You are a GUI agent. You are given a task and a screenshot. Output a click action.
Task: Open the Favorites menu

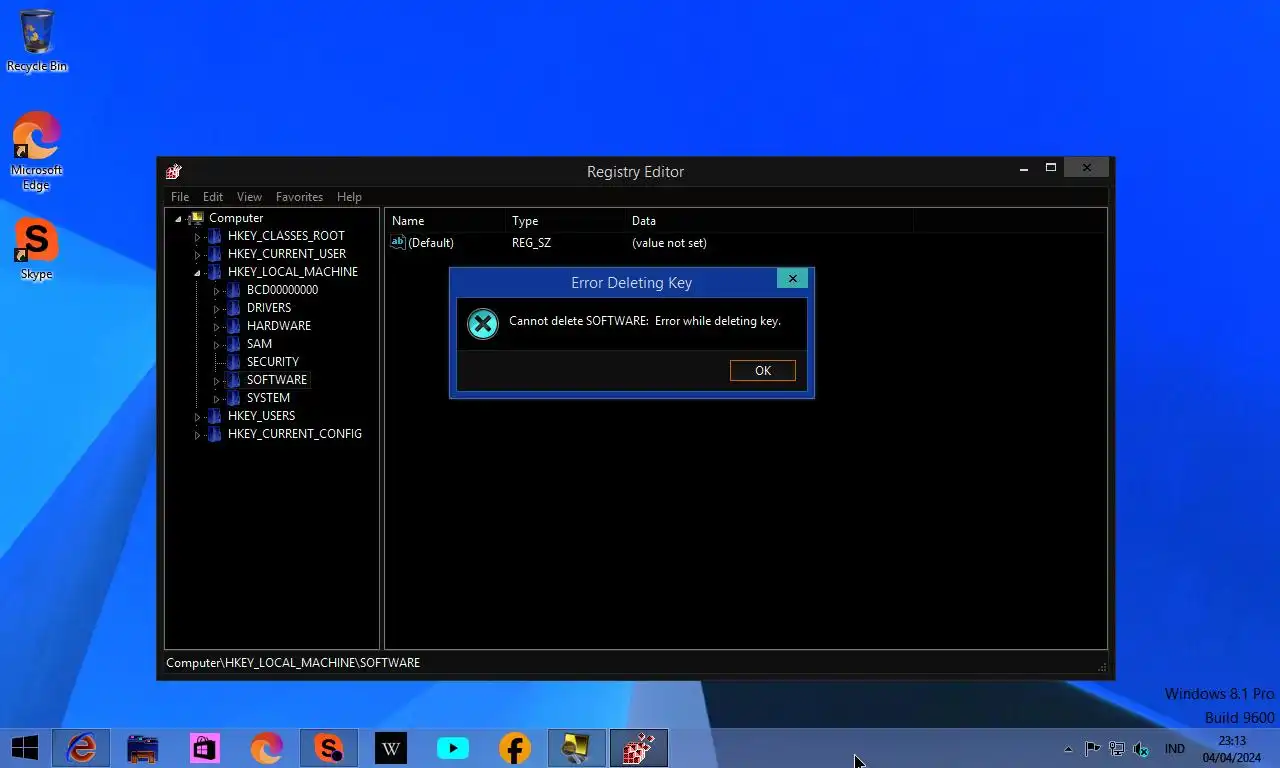click(x=299, y=197)
